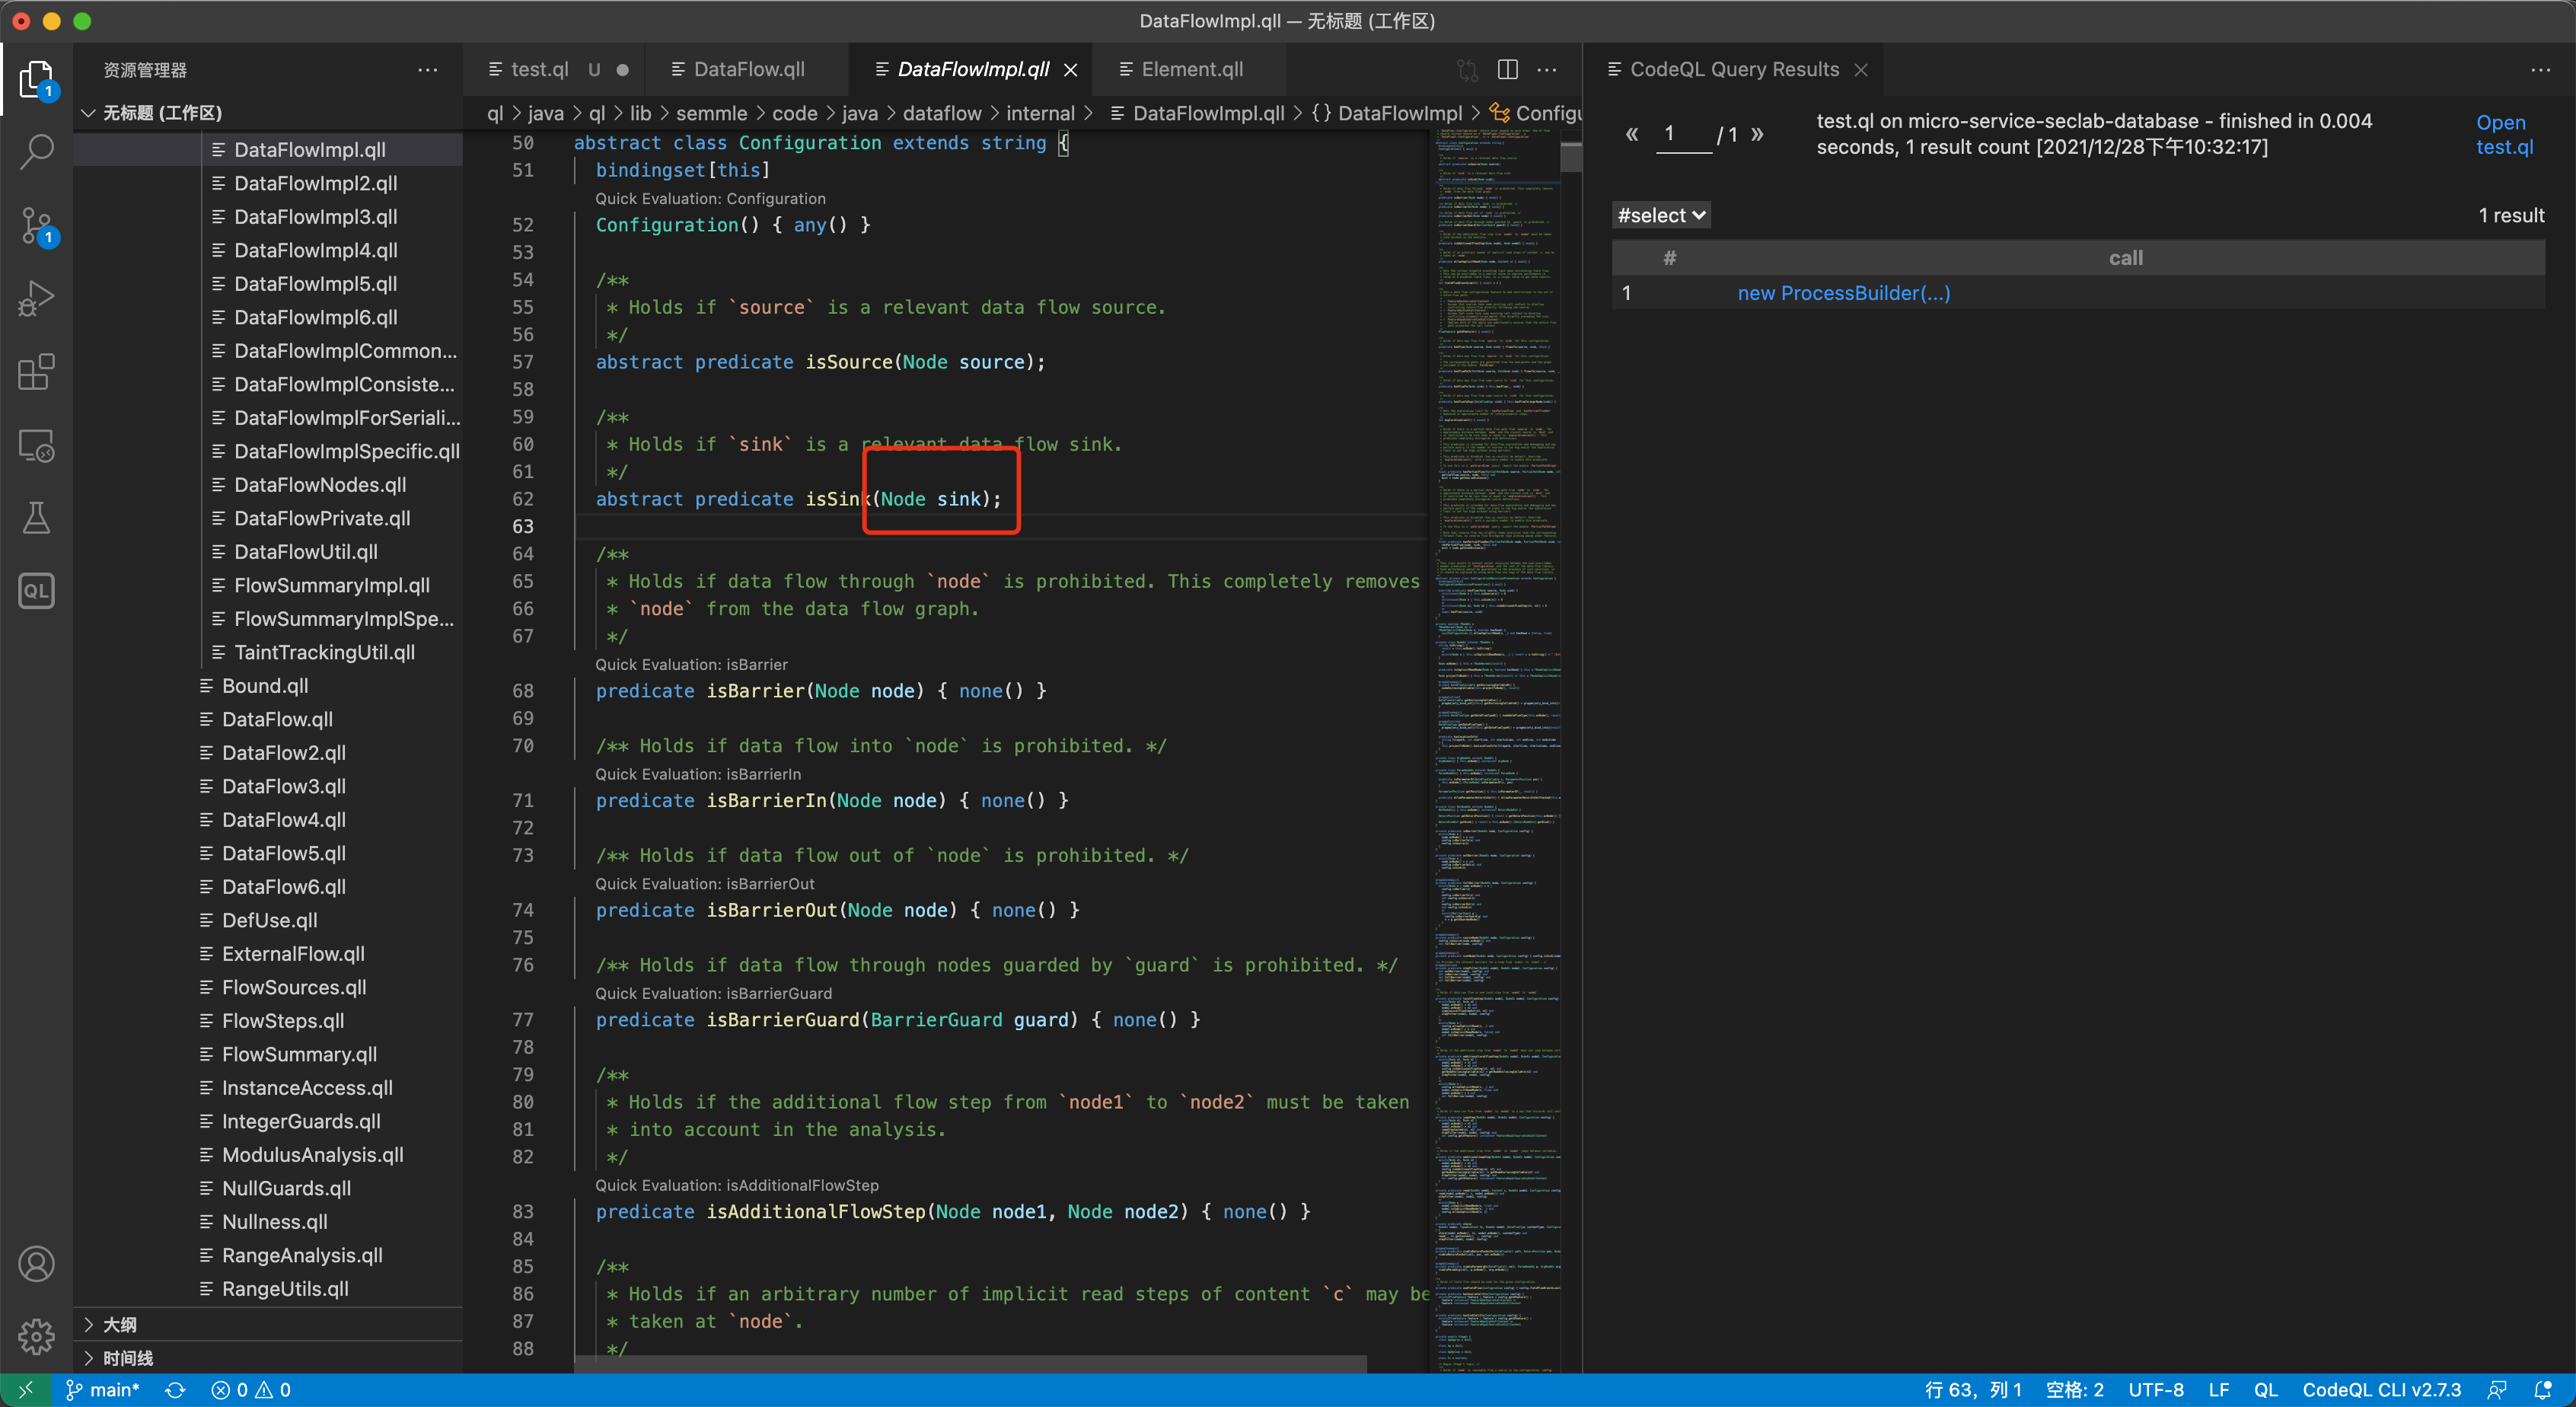Click Quick Evaluation: isBarrierIn code lens
This screenshot has height=1407, width=2576.
(x=698, y=774)
